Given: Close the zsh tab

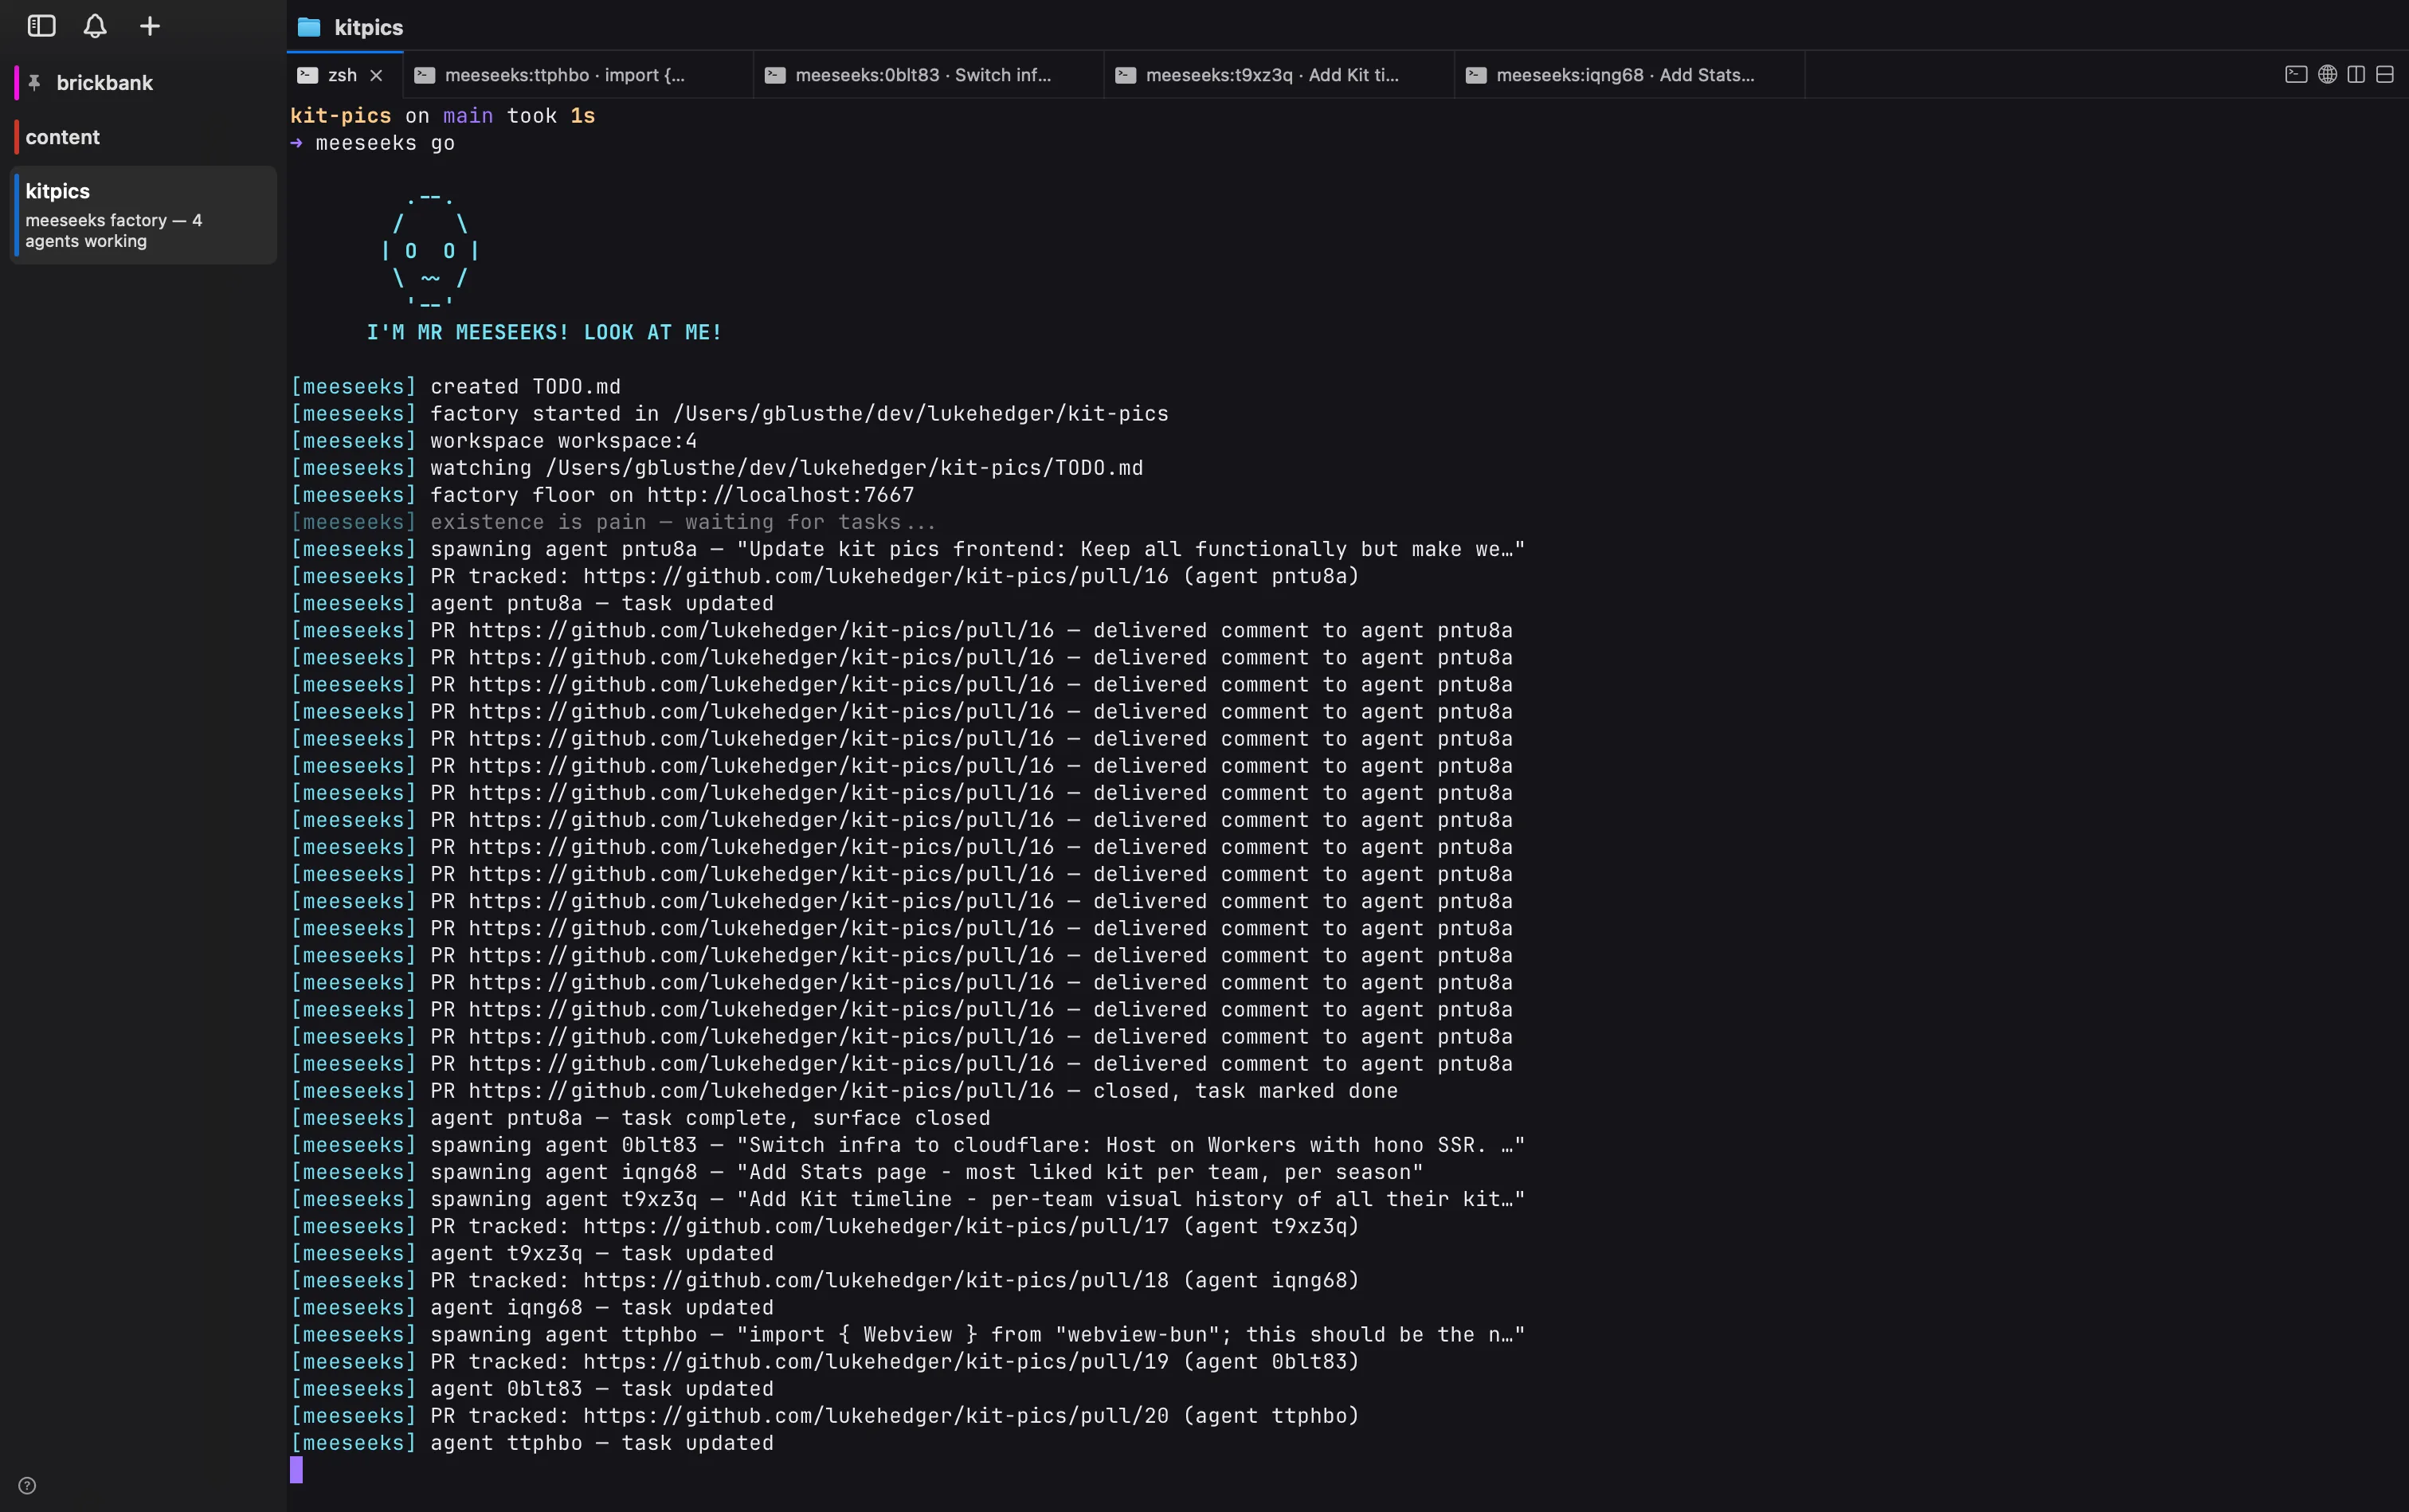Looking at the screenshot, I should [x=376, y=75].
